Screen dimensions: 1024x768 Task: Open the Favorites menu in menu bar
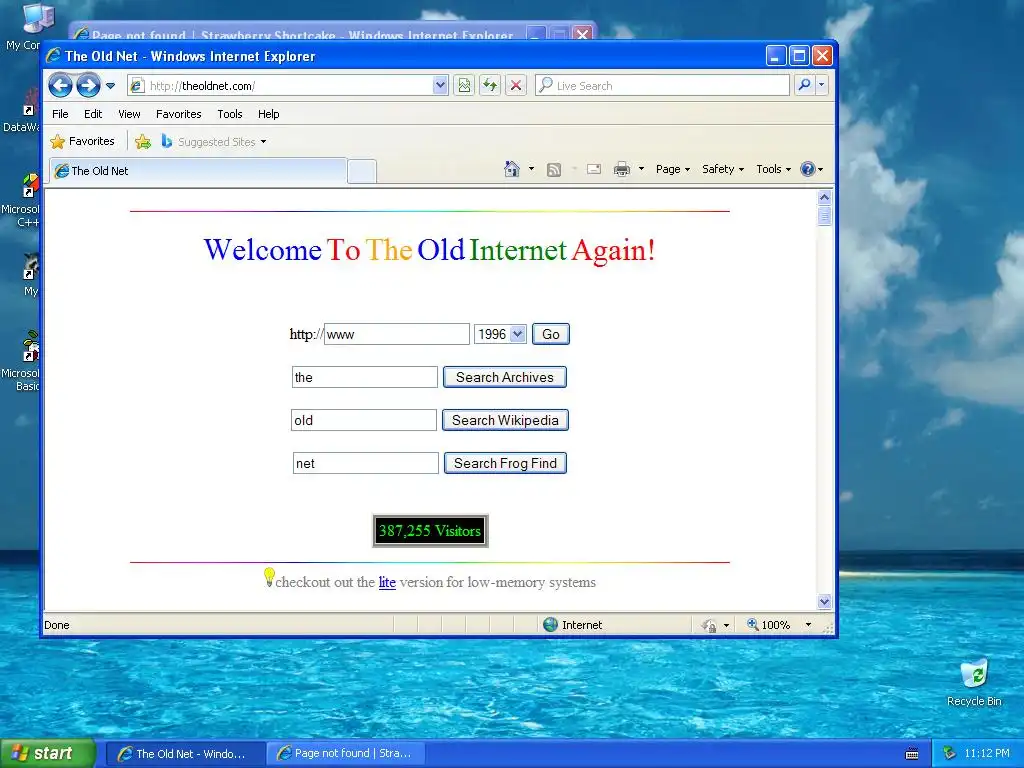(178, 114)
